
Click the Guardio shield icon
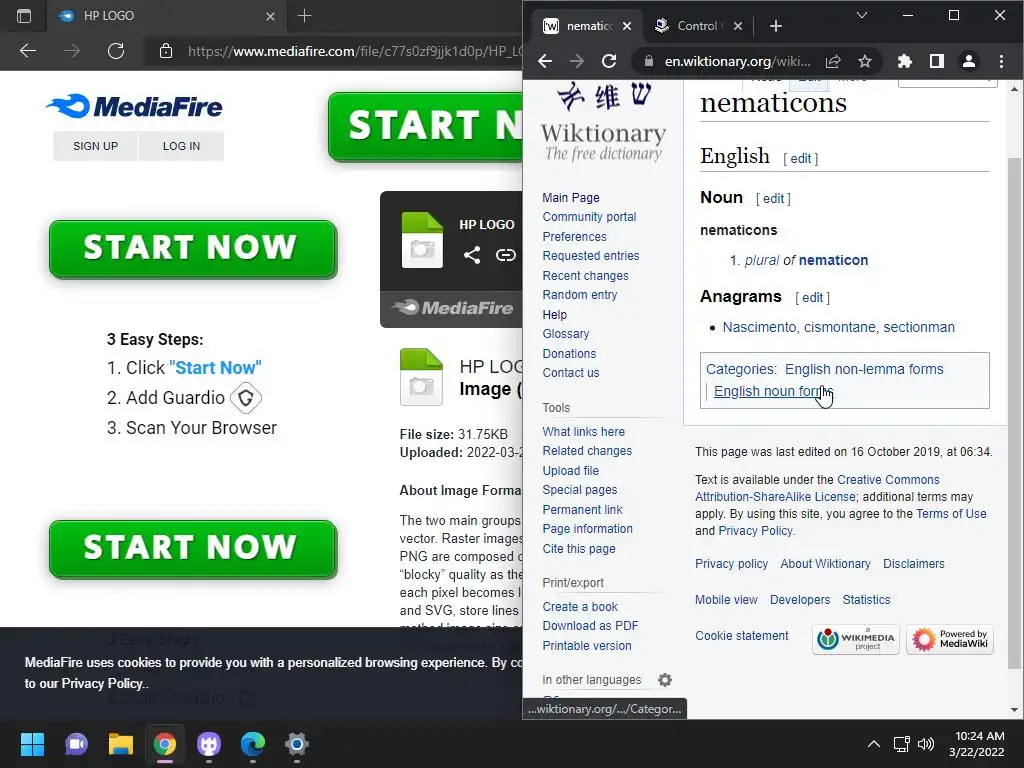click(246, 398)
